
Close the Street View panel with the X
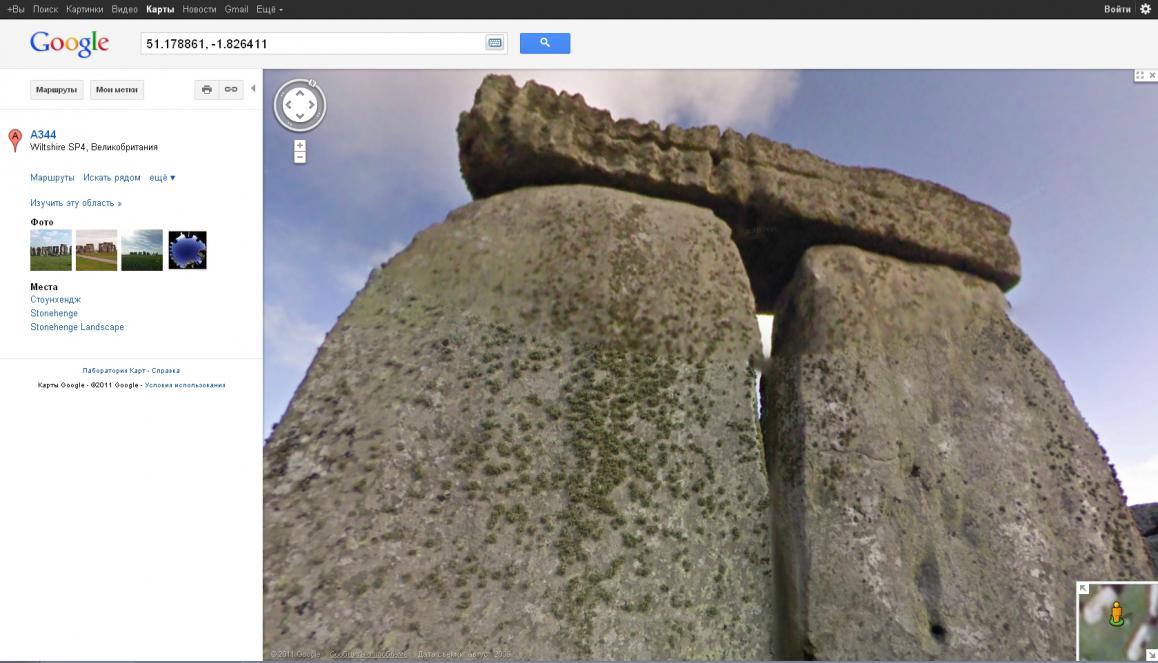(x=1151, y=75)
